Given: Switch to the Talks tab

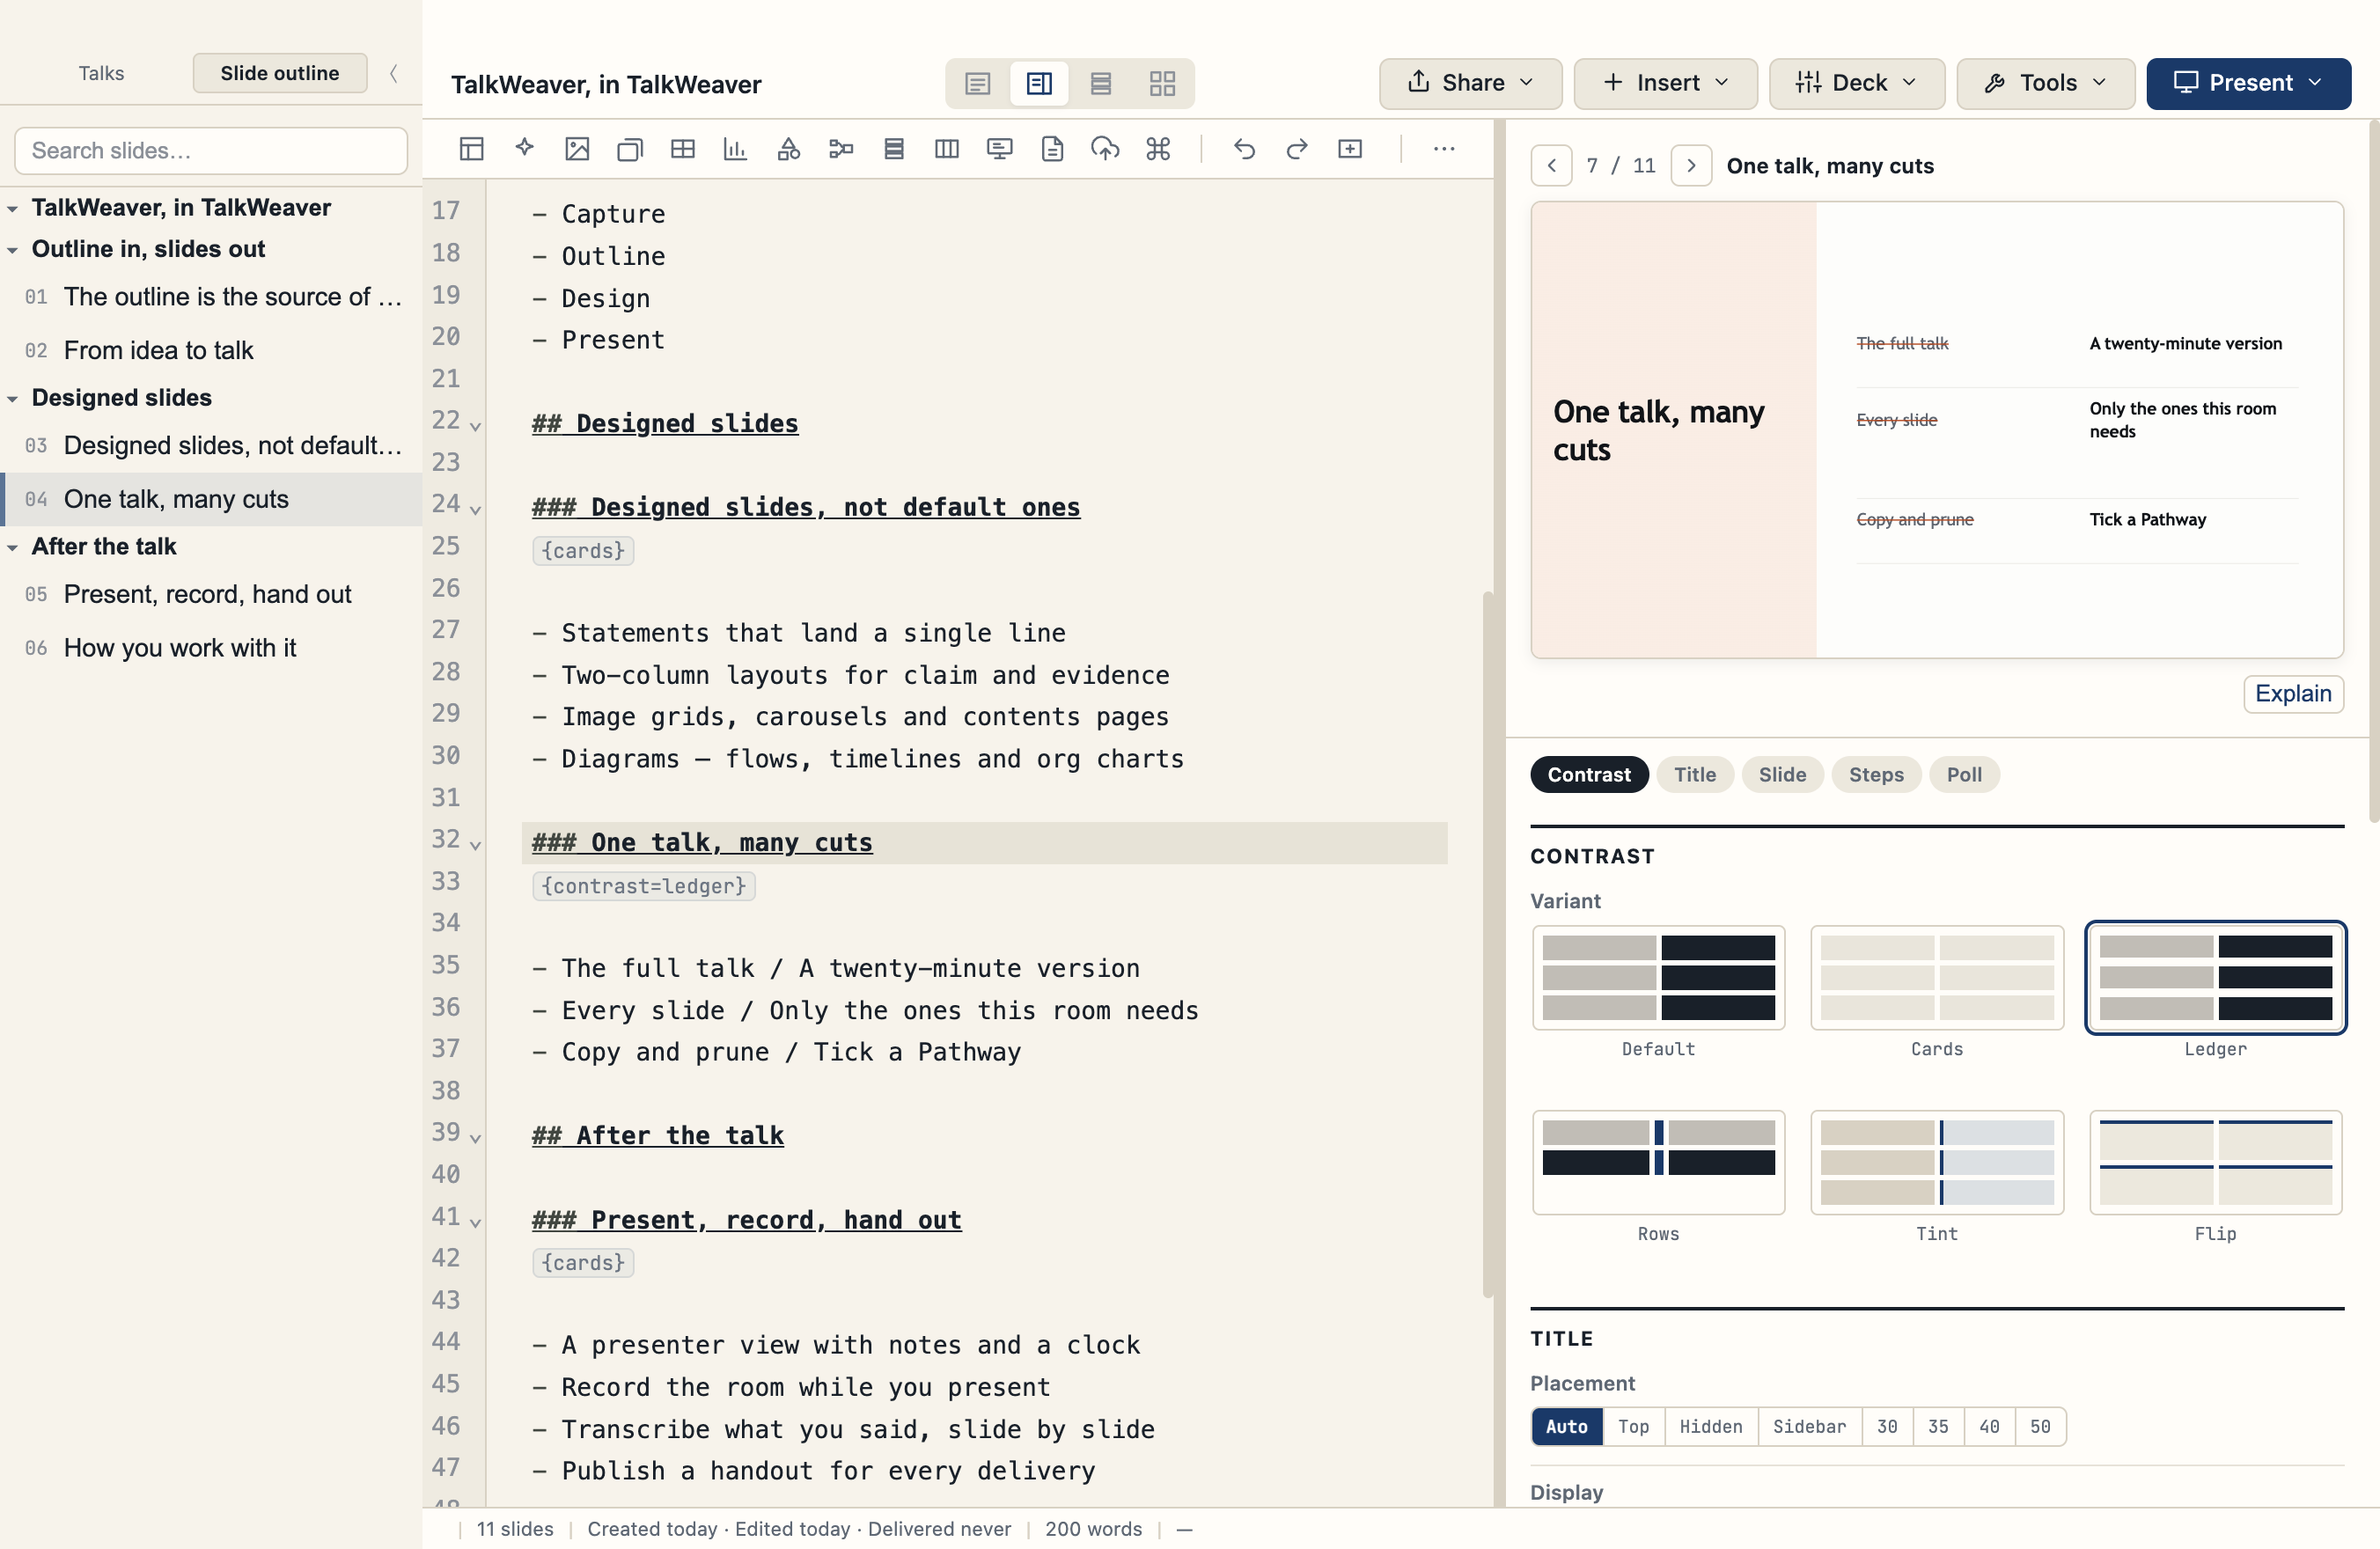Looking at the screenshot, I should click(x=101, y=73).
